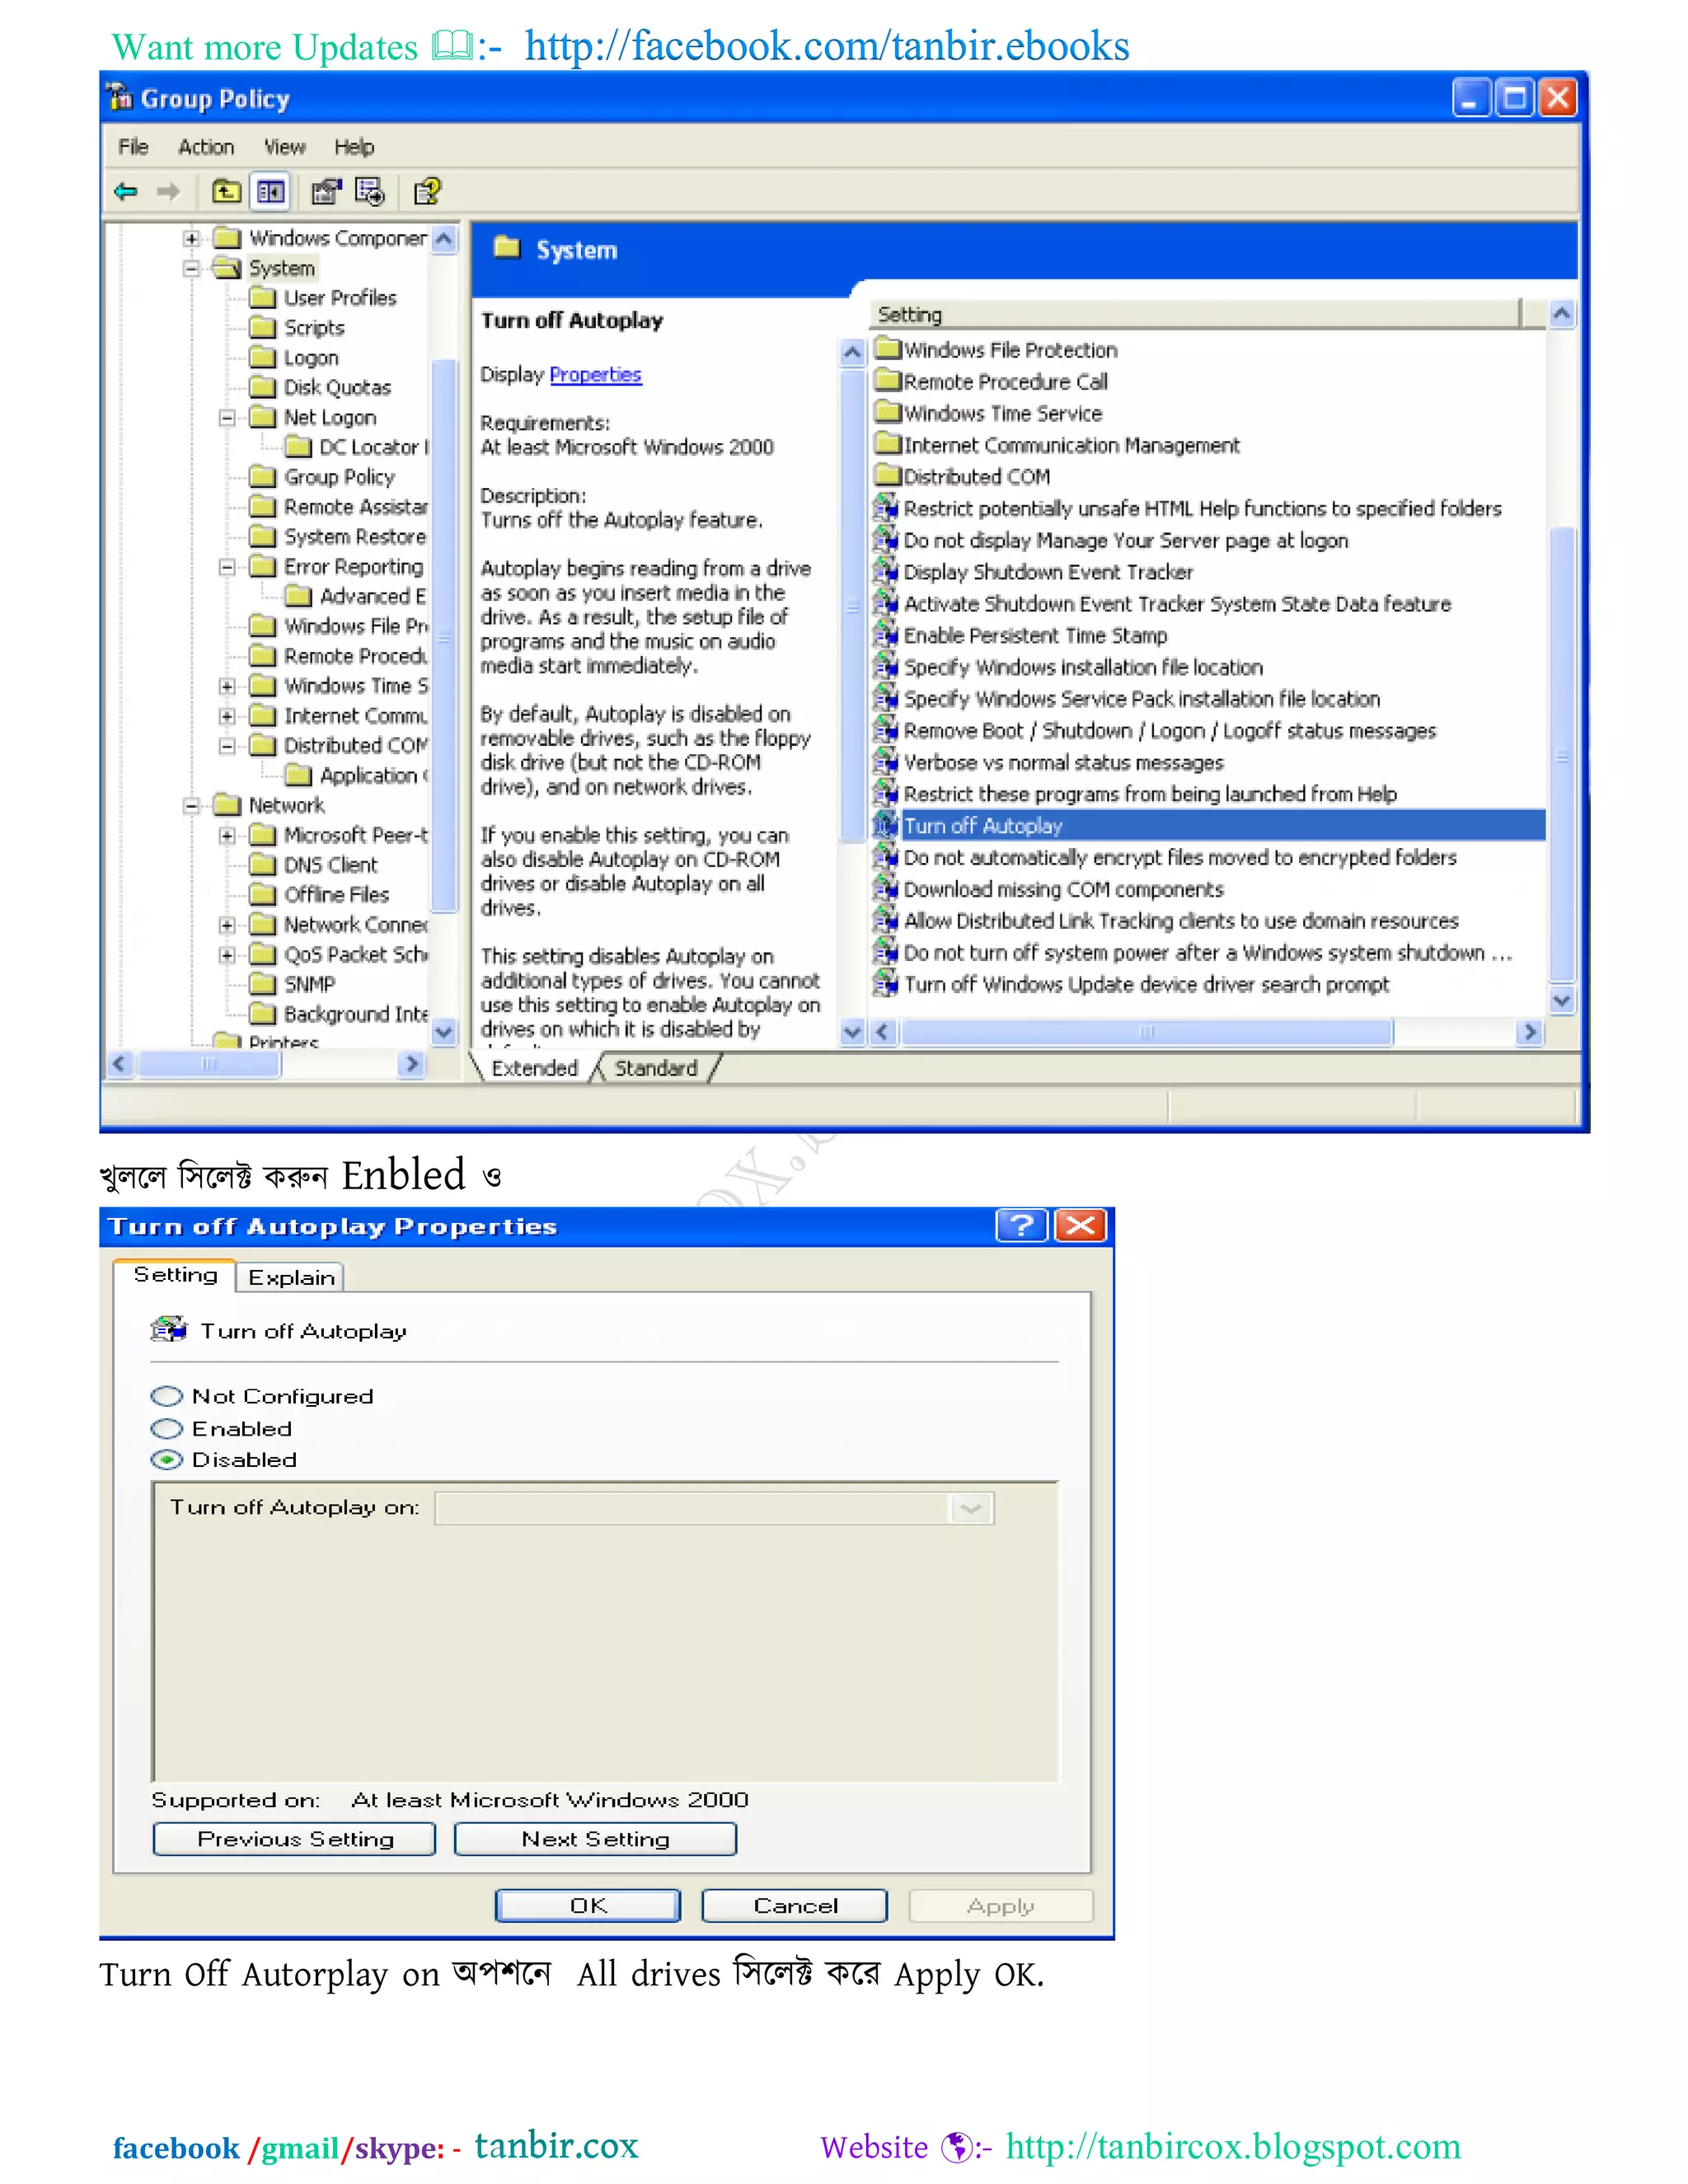Click the Properties toolbar icon
This screenshot has height=2184, width=1688.
pos(325,191)
